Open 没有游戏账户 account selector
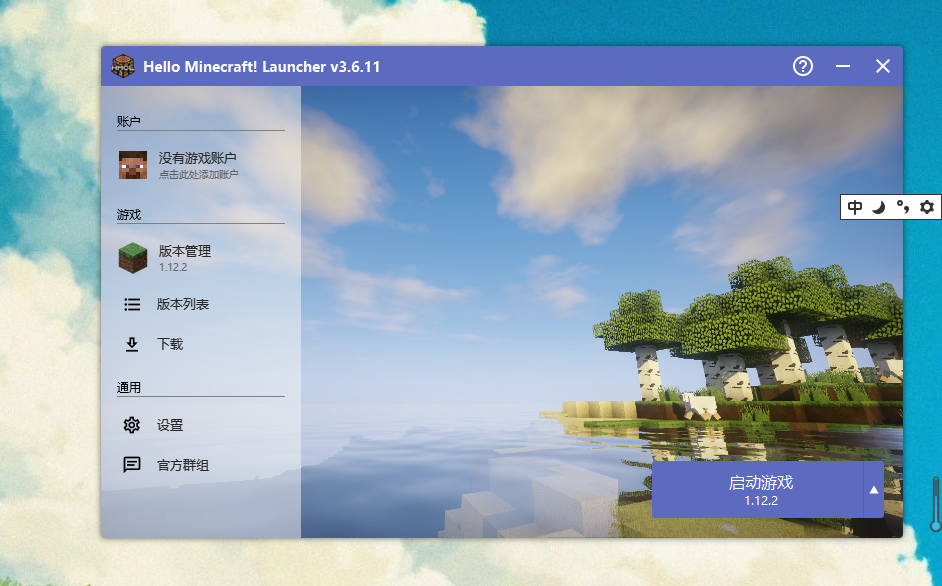The width and height of the screenshot is (942, 586). (x=198, y=165)
